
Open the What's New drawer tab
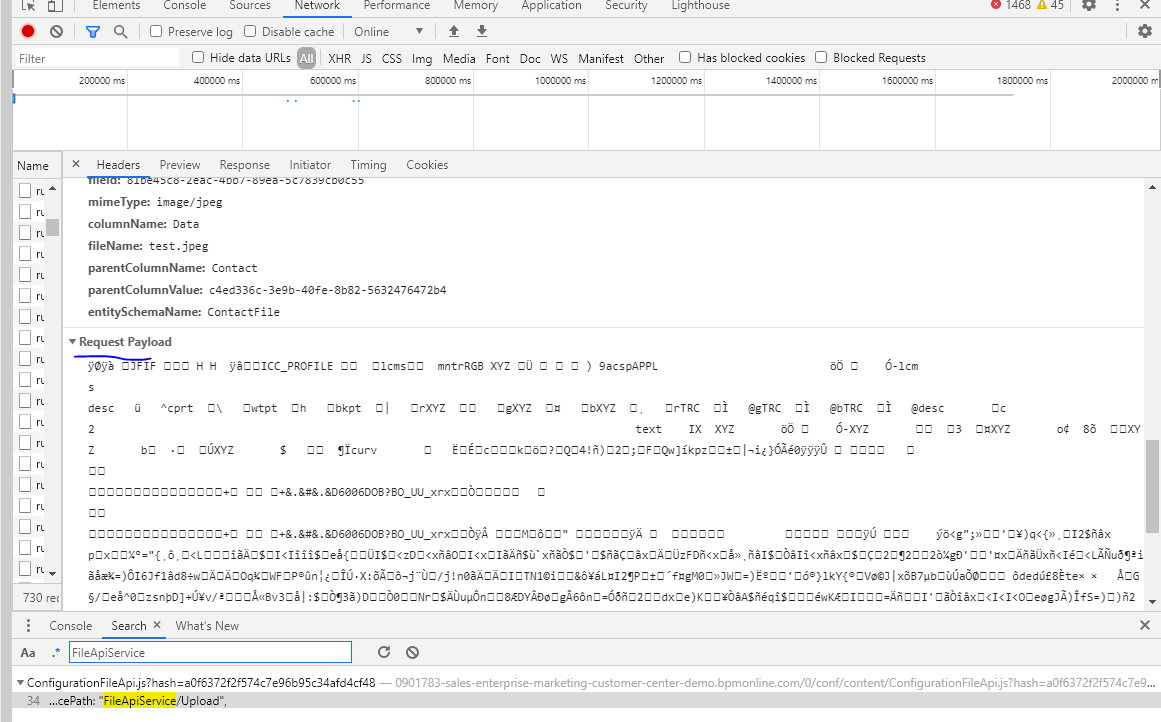tap(206, 625)
